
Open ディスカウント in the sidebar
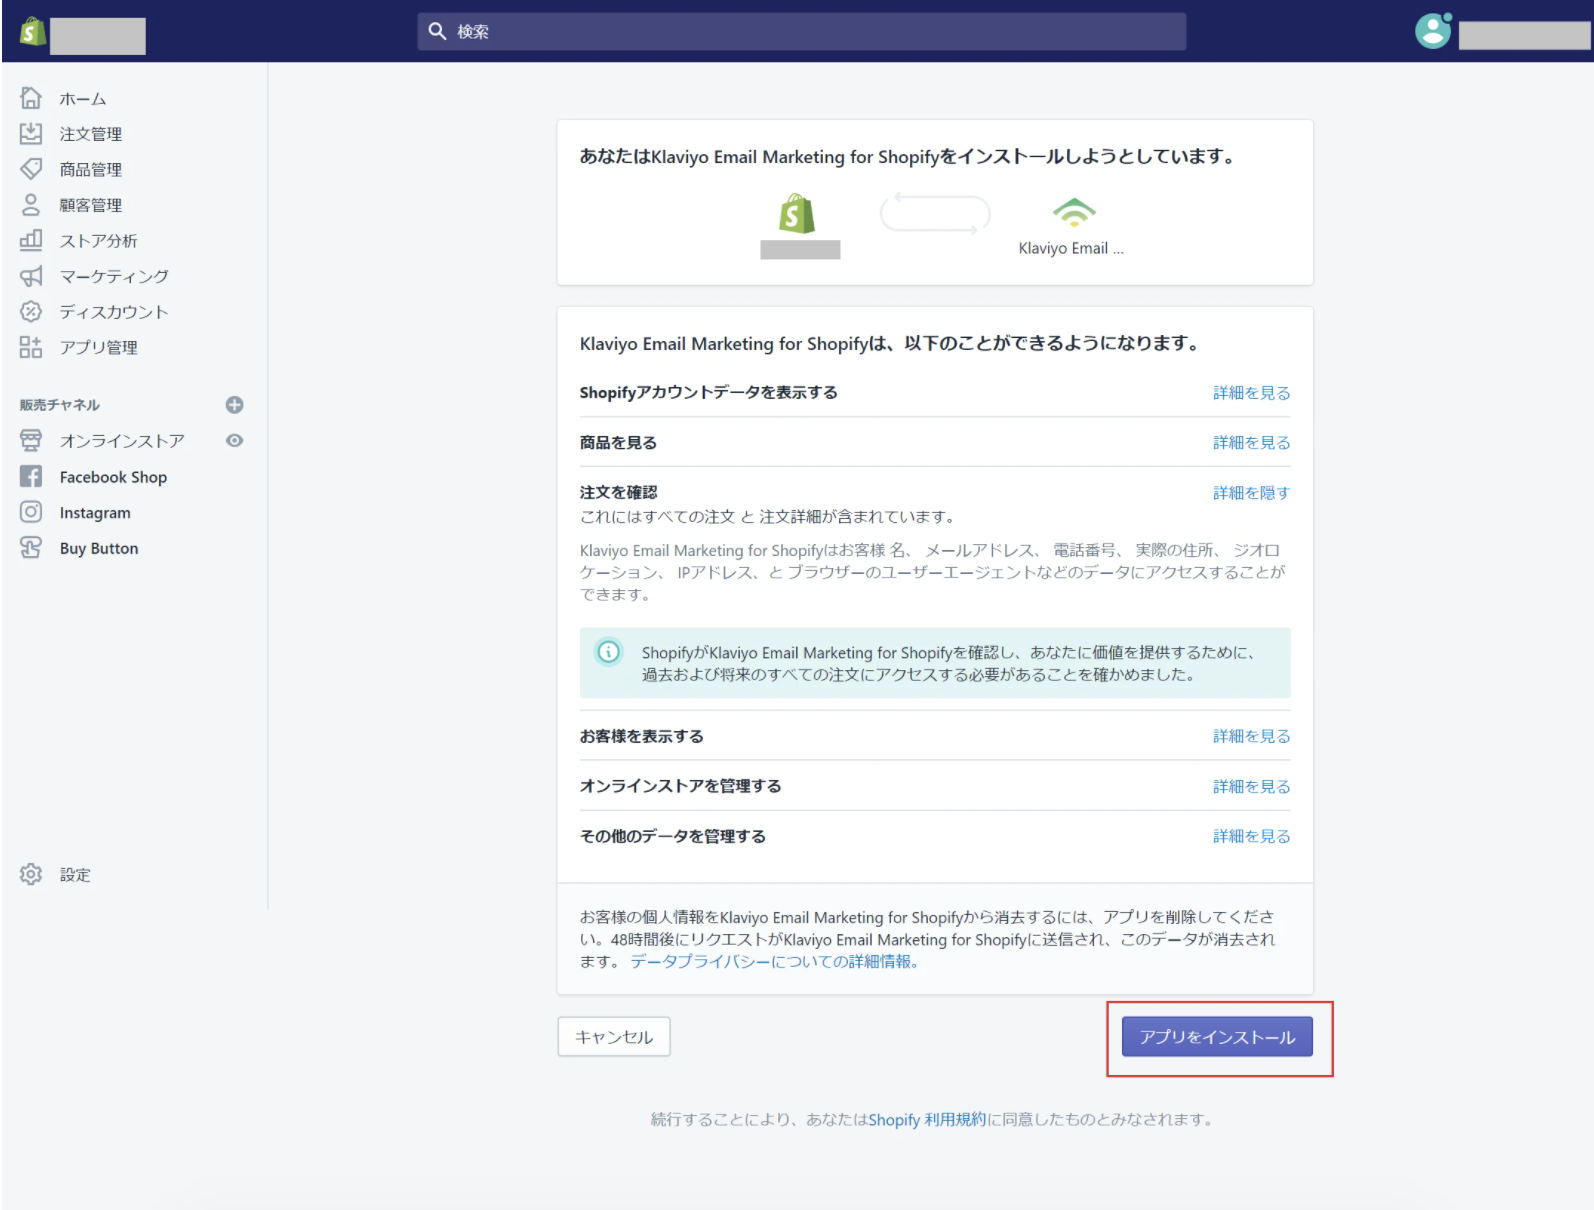coord(113,312)
